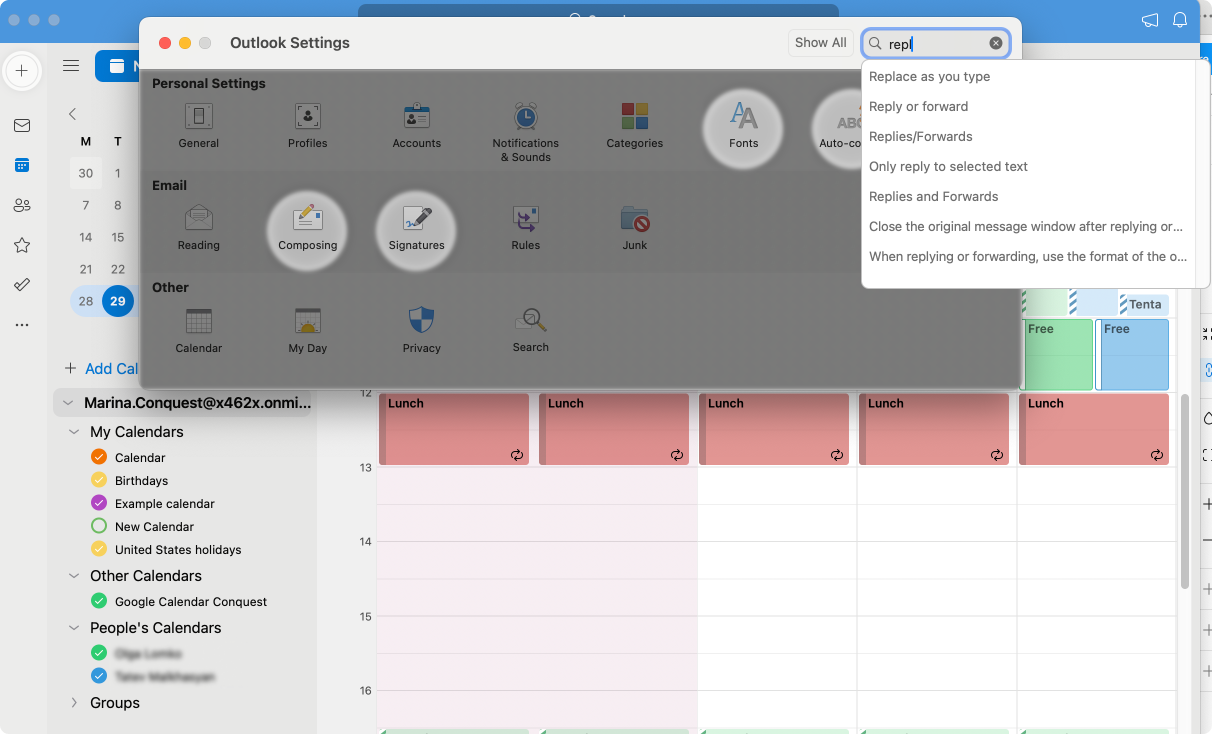Toggle the Birthdays calendar checkbox
The image size is (1212, 734).
(98, 480)
